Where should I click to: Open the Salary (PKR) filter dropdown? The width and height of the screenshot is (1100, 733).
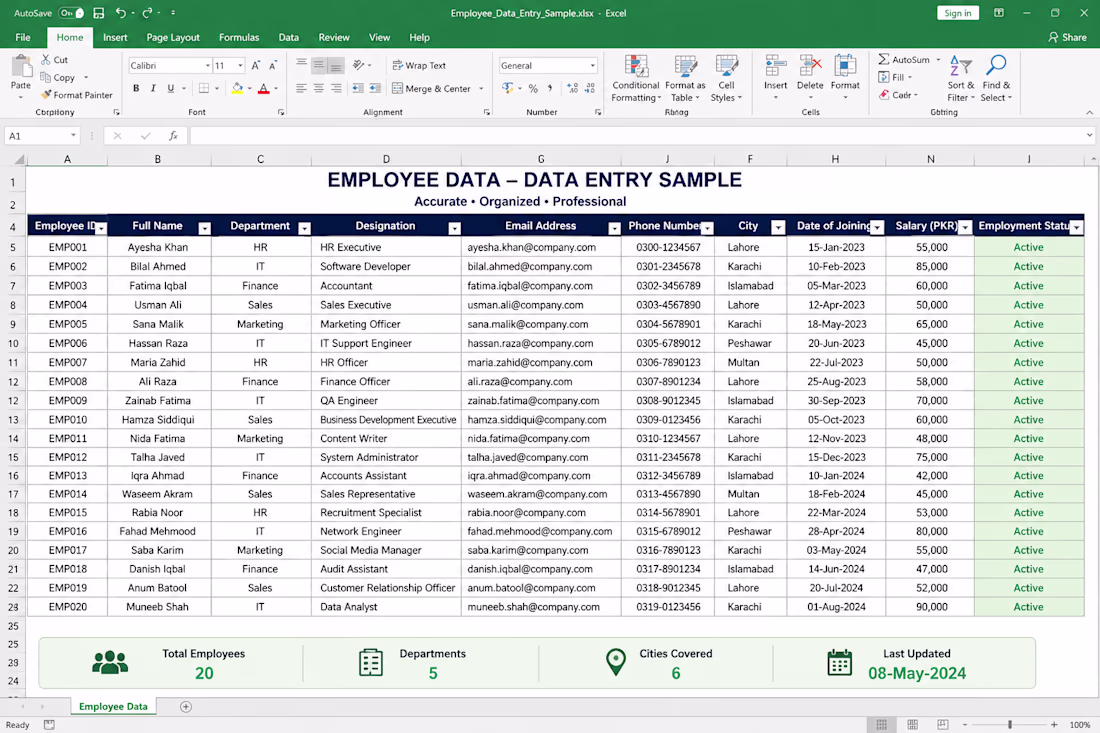965,227
